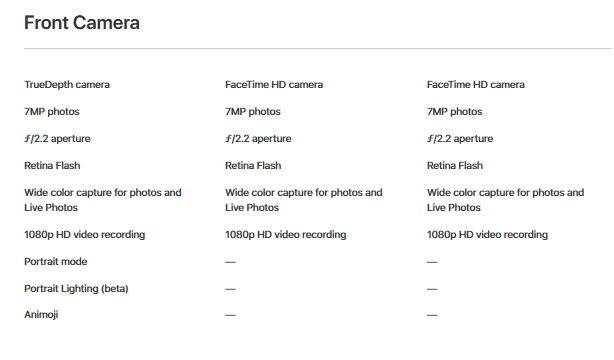
Task: Click Retina Flash in right column
Action: pyautogui.click(x=455, y=166)
